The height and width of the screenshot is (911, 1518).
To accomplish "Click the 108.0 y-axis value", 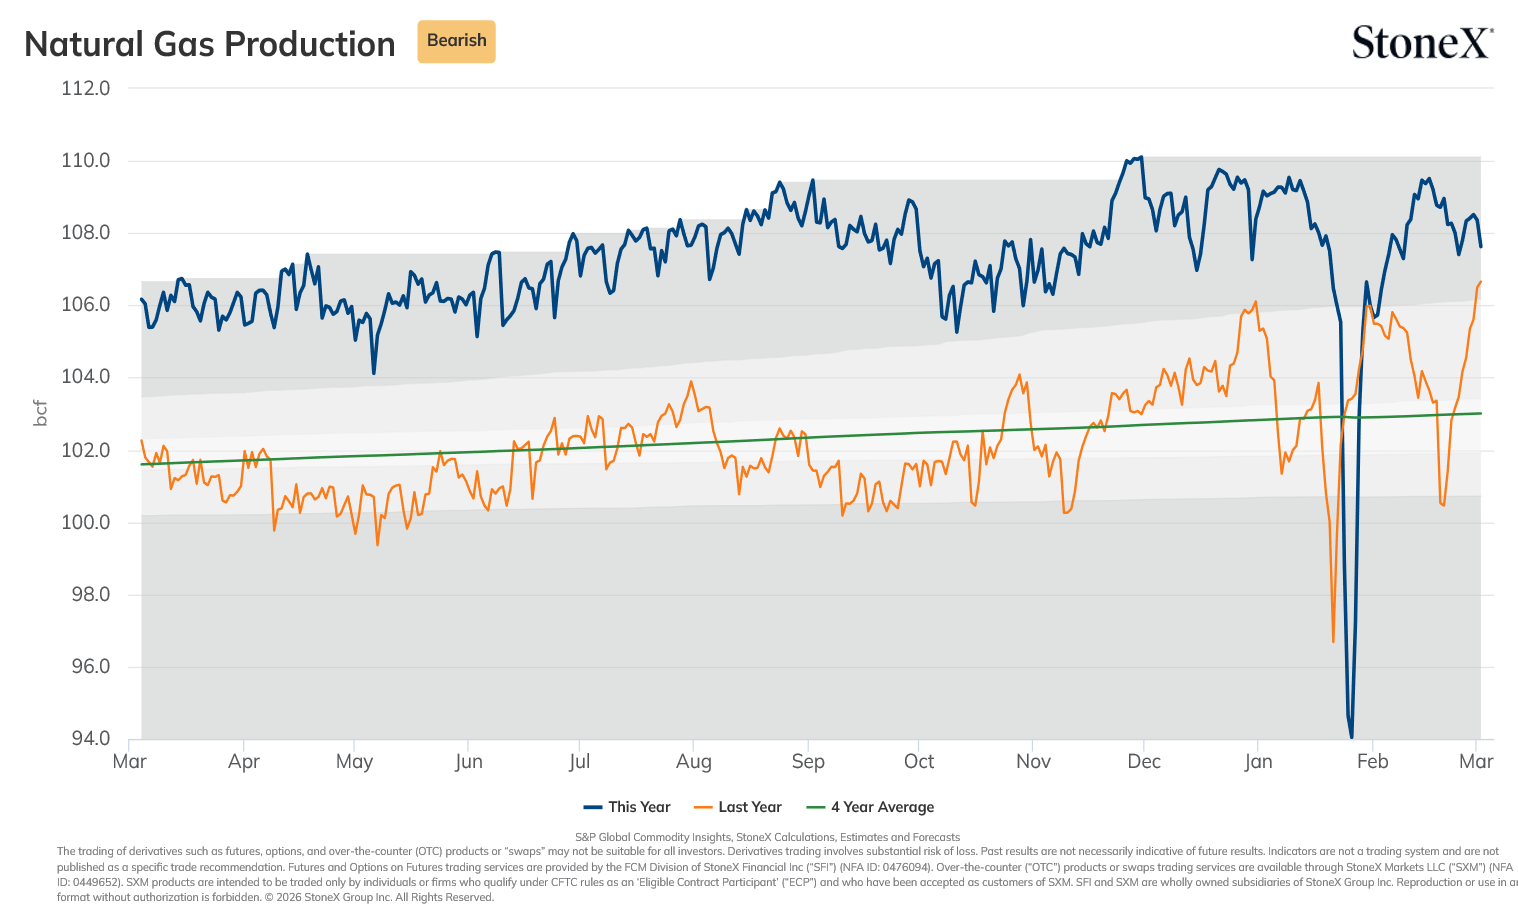I will (86, 233).
